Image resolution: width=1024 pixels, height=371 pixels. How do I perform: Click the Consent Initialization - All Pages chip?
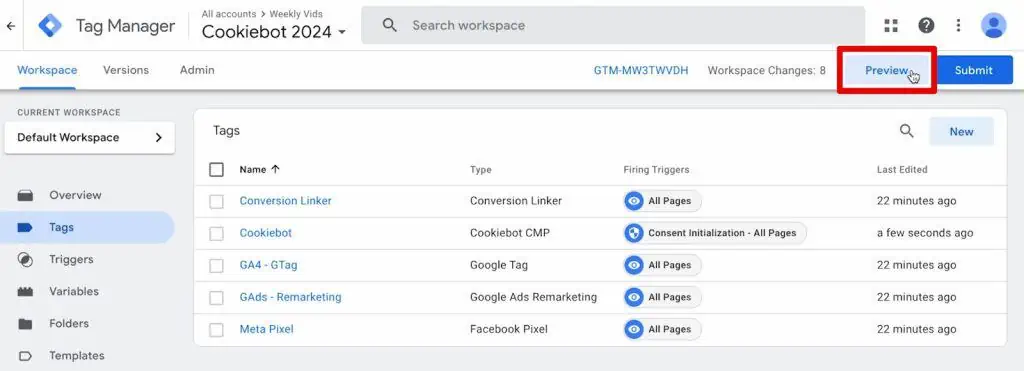pyautogui.click(x=714, y=233)
